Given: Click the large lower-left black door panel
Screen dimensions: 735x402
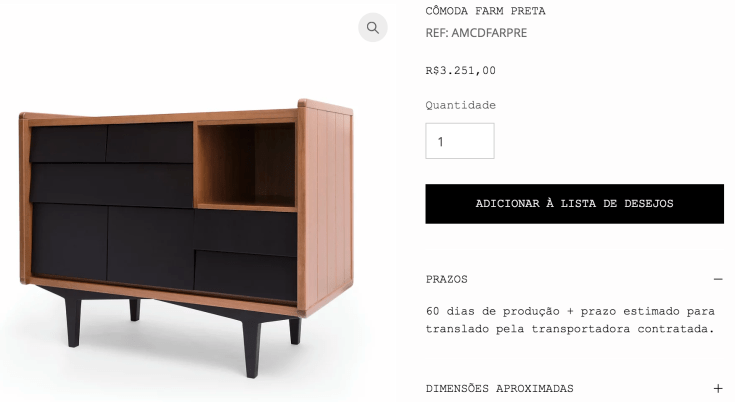Looking at the screenshot, I should click(69, 241).
